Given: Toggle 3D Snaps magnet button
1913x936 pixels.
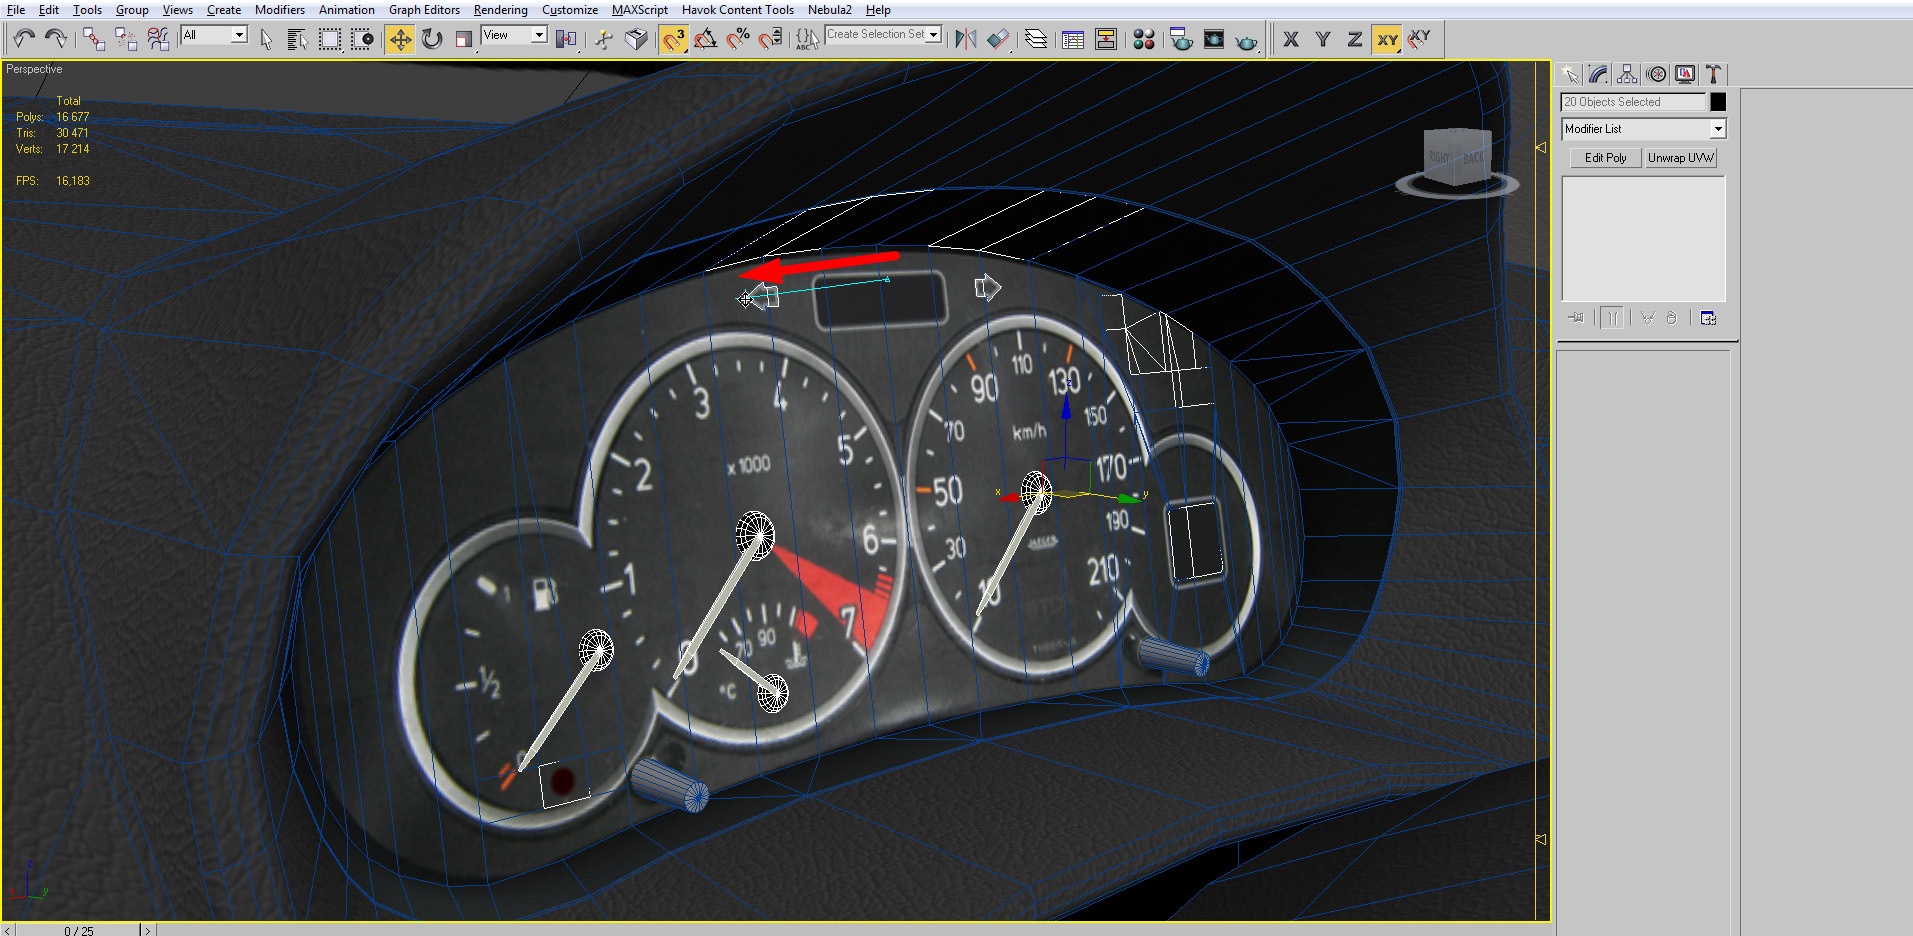Looking at the screenshot, I should (x=674, y=39).
